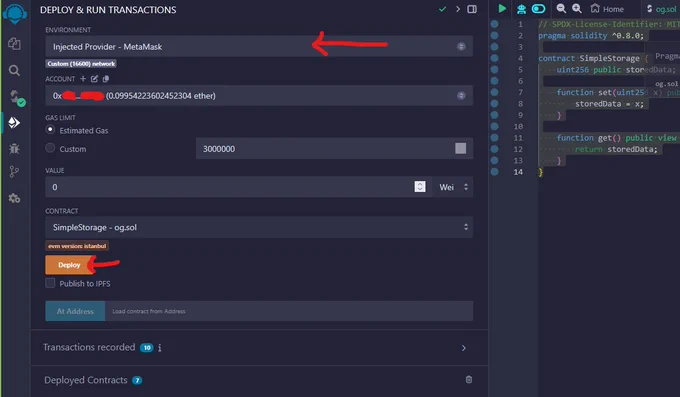Click the Deployed Contracts count badge 7
680x397 pixels.
pyautogui.click(x=137, y=381)
